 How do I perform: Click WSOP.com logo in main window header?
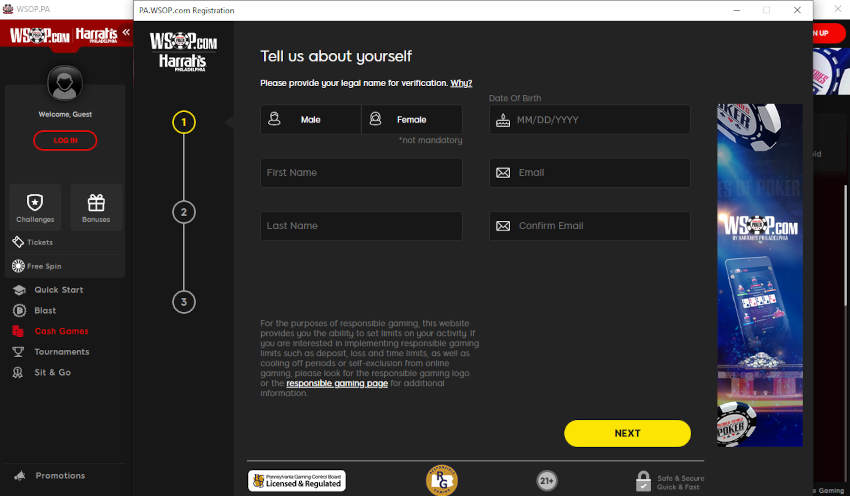coord(40,36)
